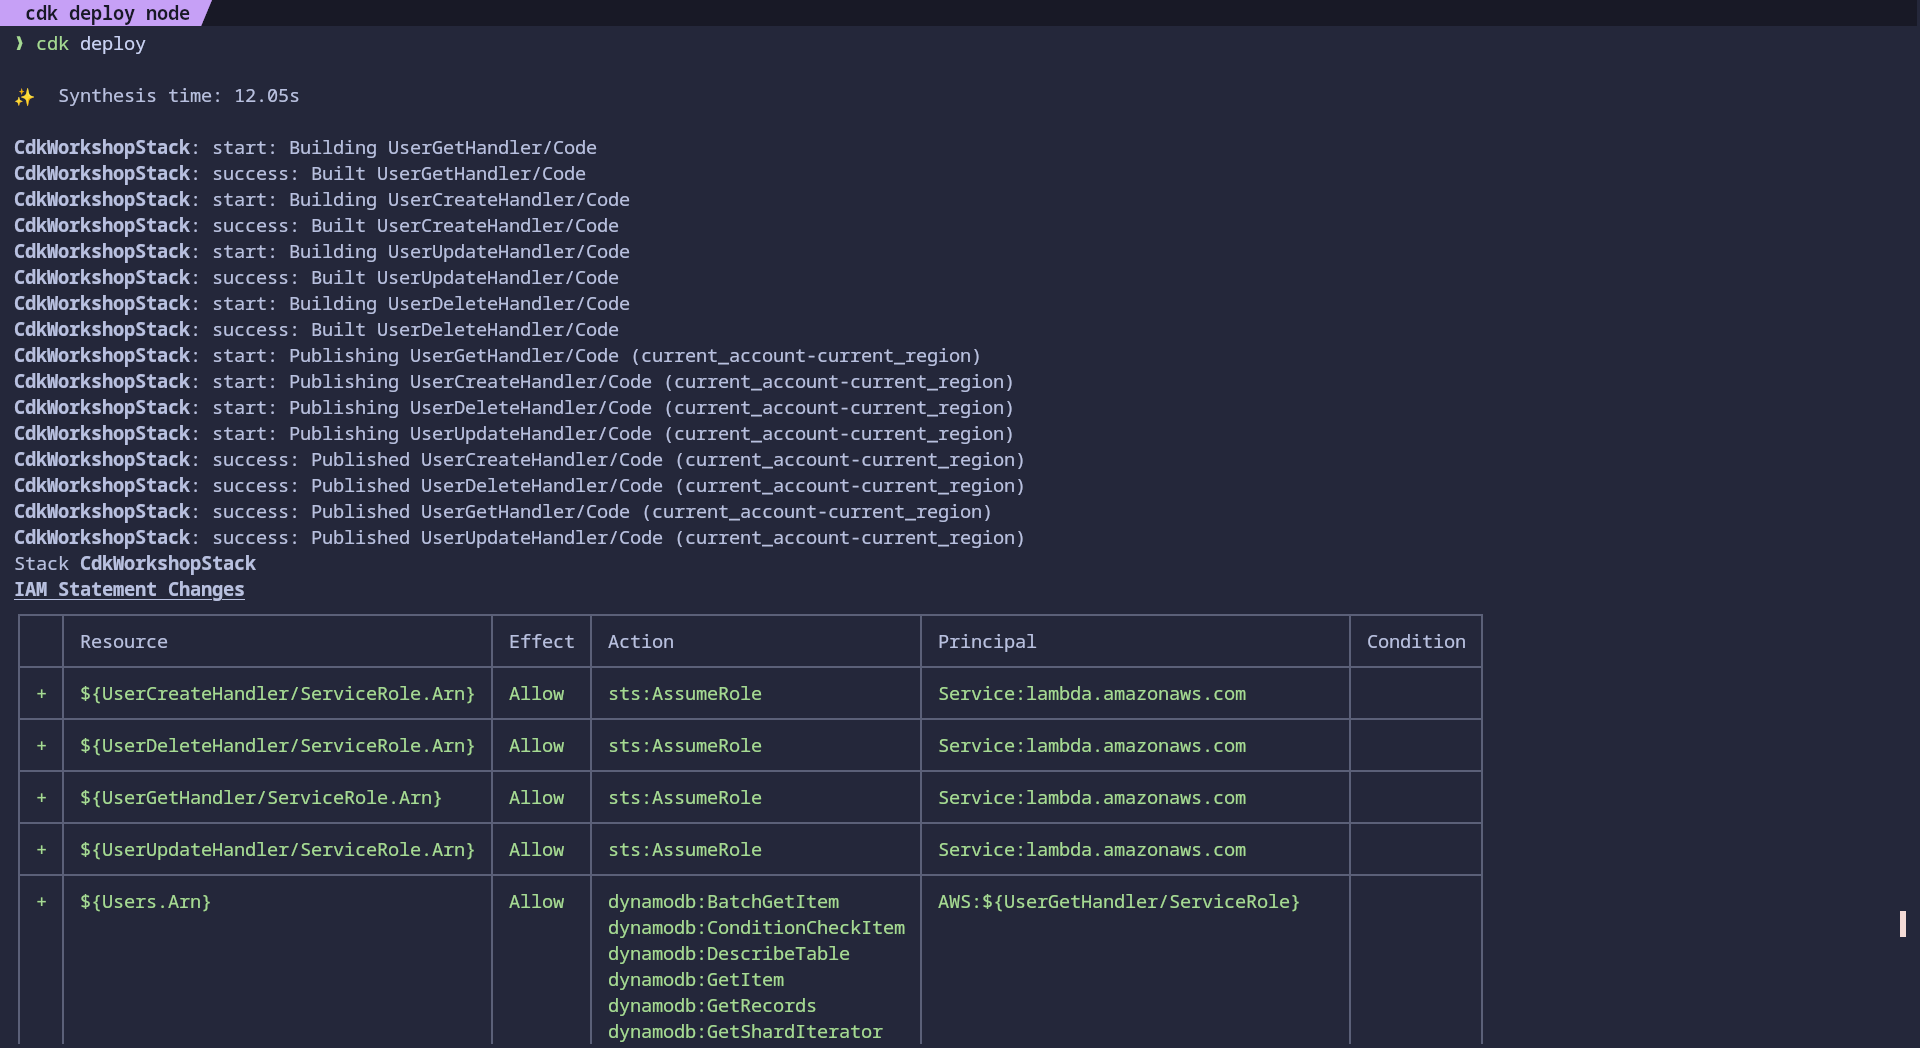The image size is (1920, 1048).
Task: Click 'start: Building UserDeleteHandler/Code' line
Action: pyautogui.click(x=322, y=304)
